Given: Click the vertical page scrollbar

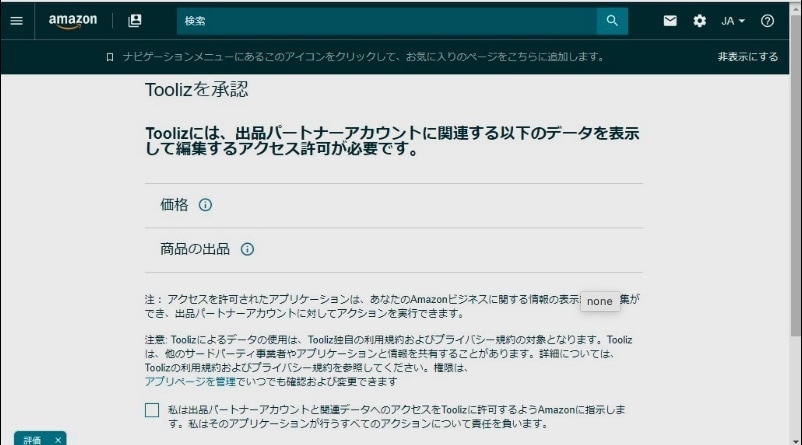Looking at the screenshot, I should 795,174.
